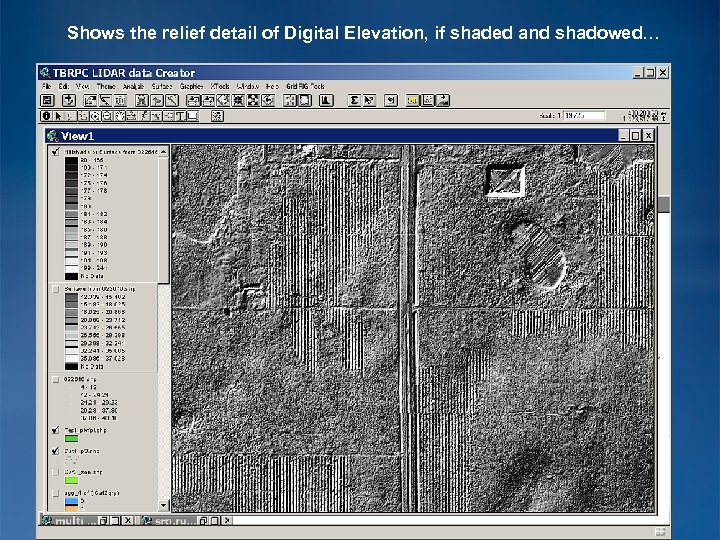720x540 pixels.
Task: Click the Hillshade theme name in legend
Action: pos(111,152)
